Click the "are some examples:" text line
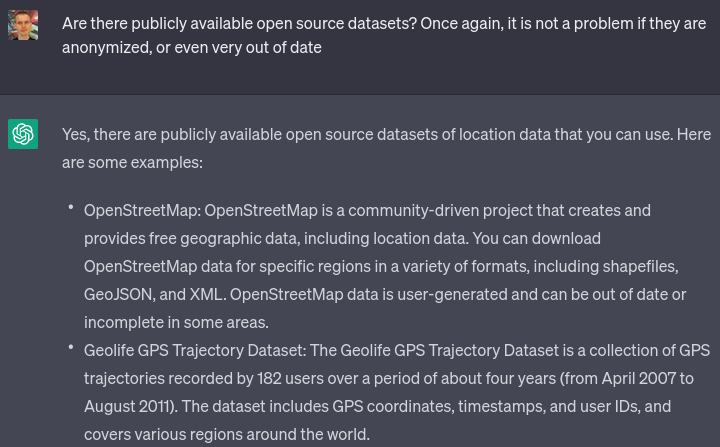Image resolution: width=720 pixels, height=447 pixels. (x=132, y=162)
